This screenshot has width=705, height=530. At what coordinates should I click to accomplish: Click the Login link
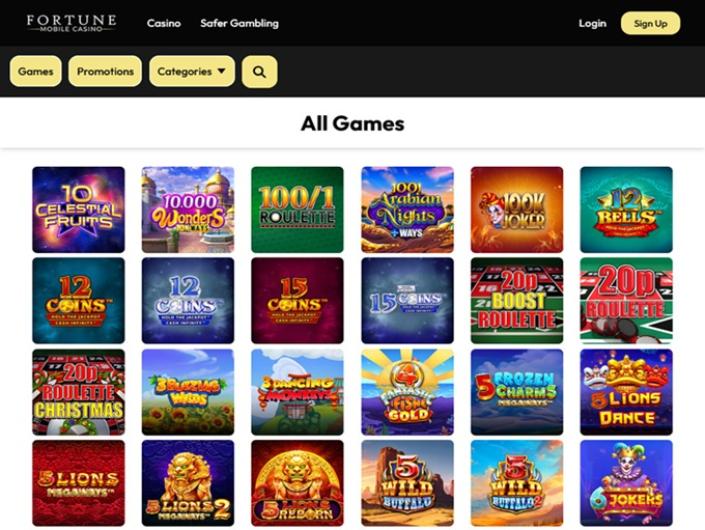592,23
